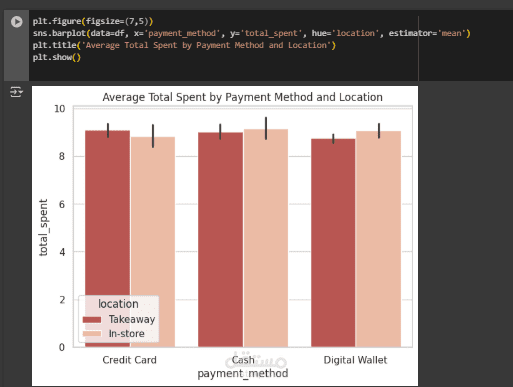Place cursor in plt.title code line
The image size is (513, 387).
[184, 45]
